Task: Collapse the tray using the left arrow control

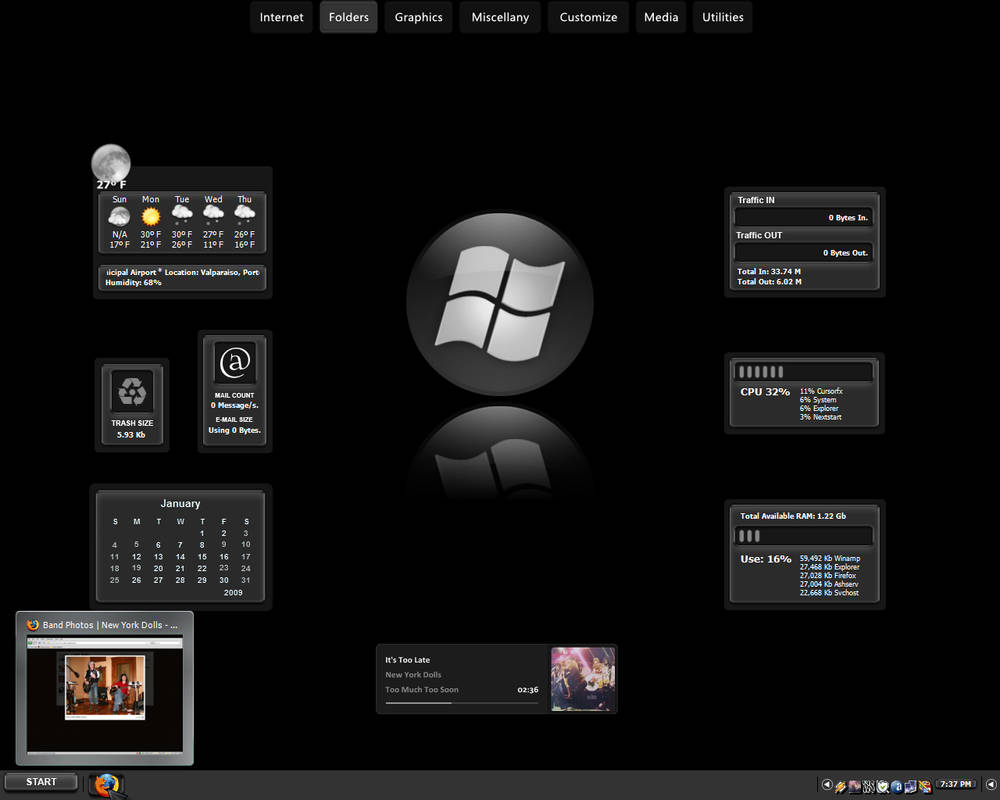Action: tap(827, 785)
